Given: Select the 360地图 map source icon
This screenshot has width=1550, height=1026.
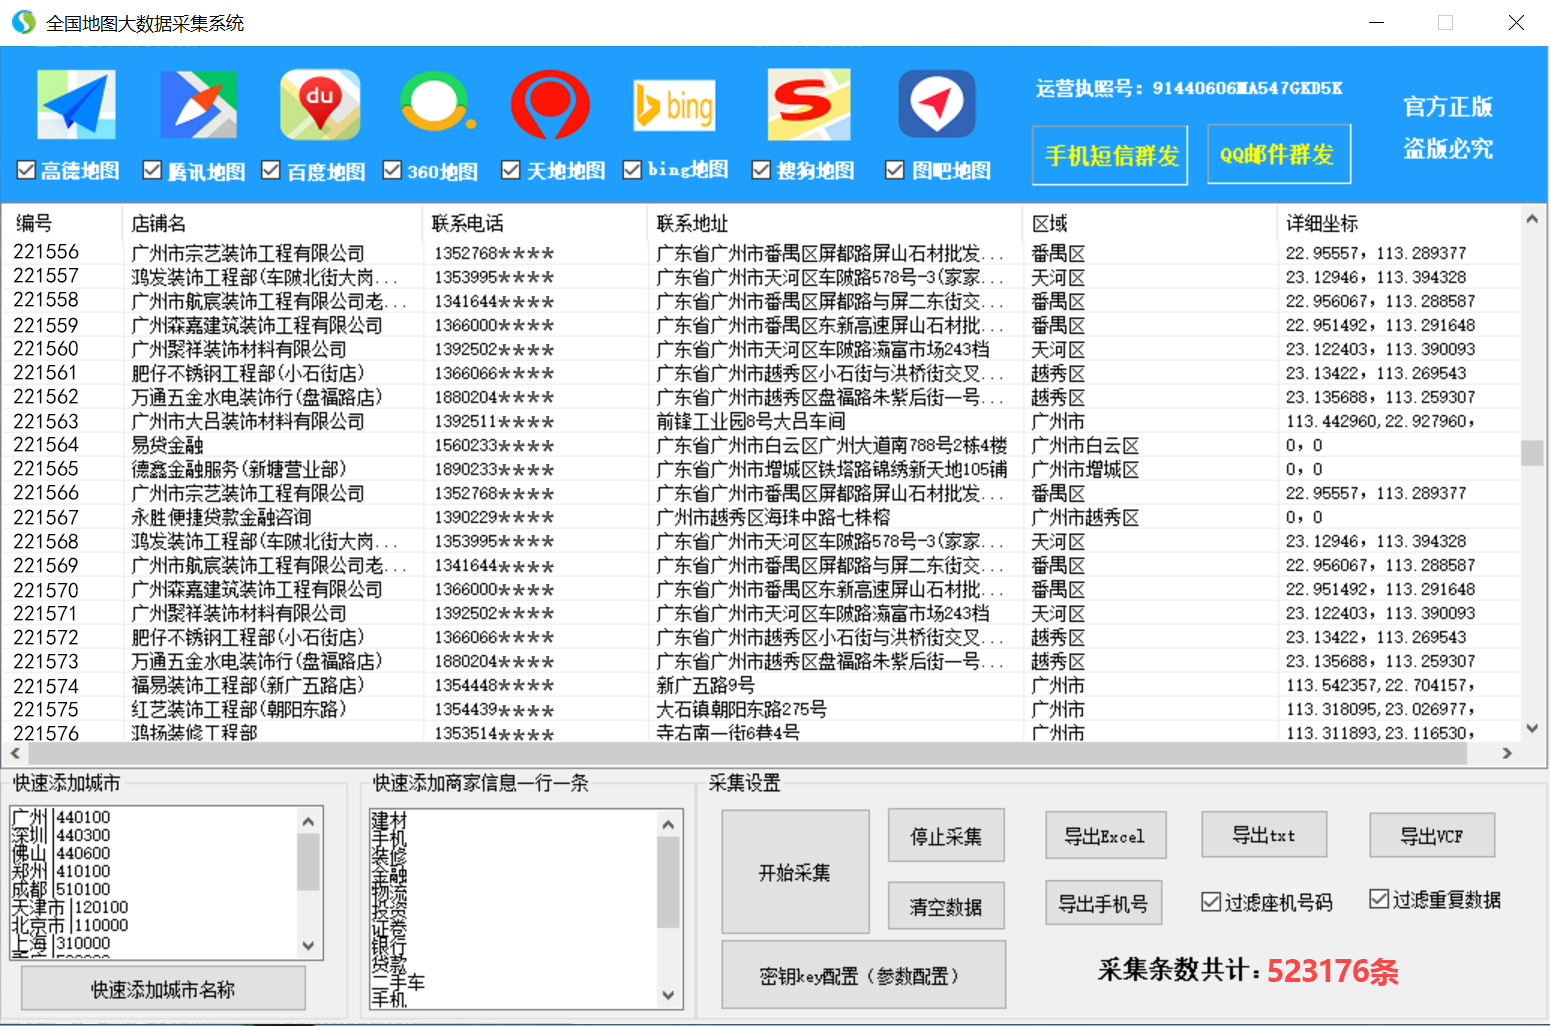Looking at the screenshot, I should coord(435,103).
